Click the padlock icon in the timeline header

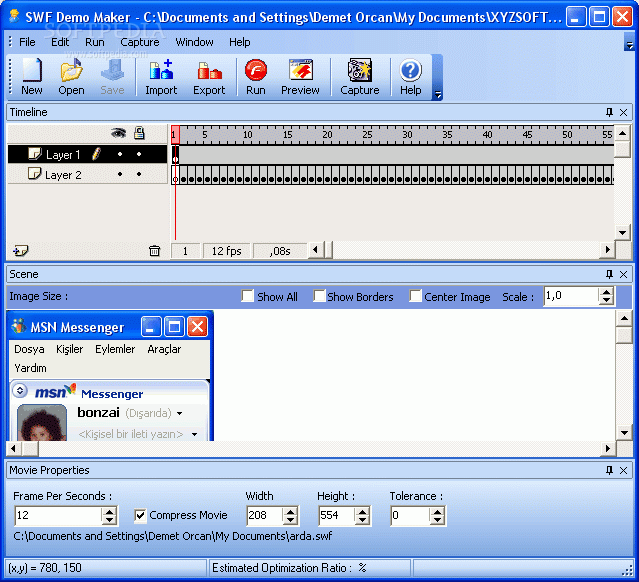tap(139, 133)
